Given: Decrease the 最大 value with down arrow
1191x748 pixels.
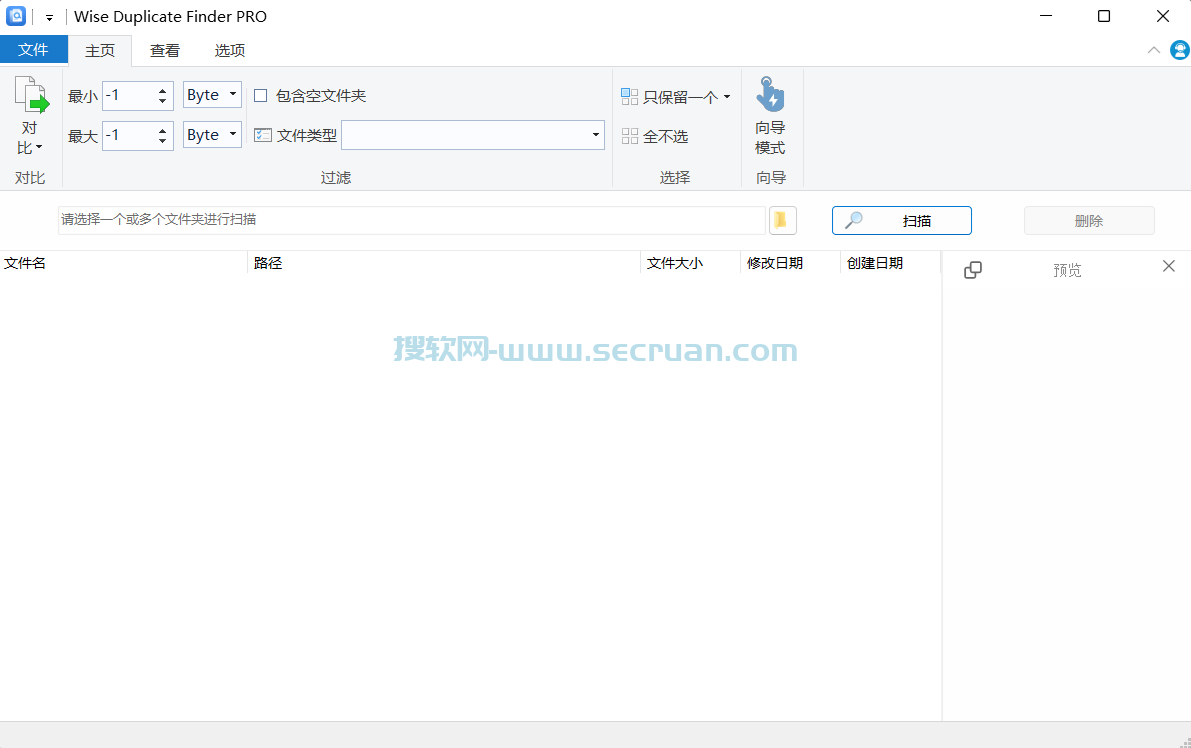Looking at the screenshot, I should pos(163,141).
